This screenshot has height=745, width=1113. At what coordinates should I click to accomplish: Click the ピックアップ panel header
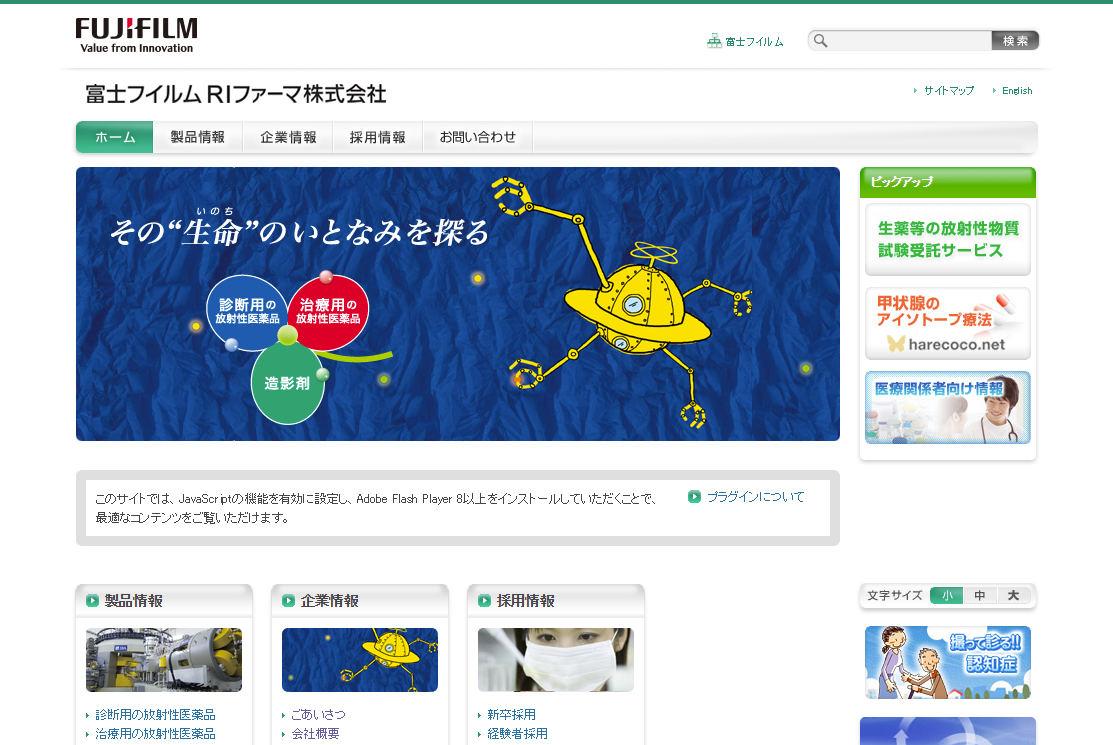pos(948,182)
